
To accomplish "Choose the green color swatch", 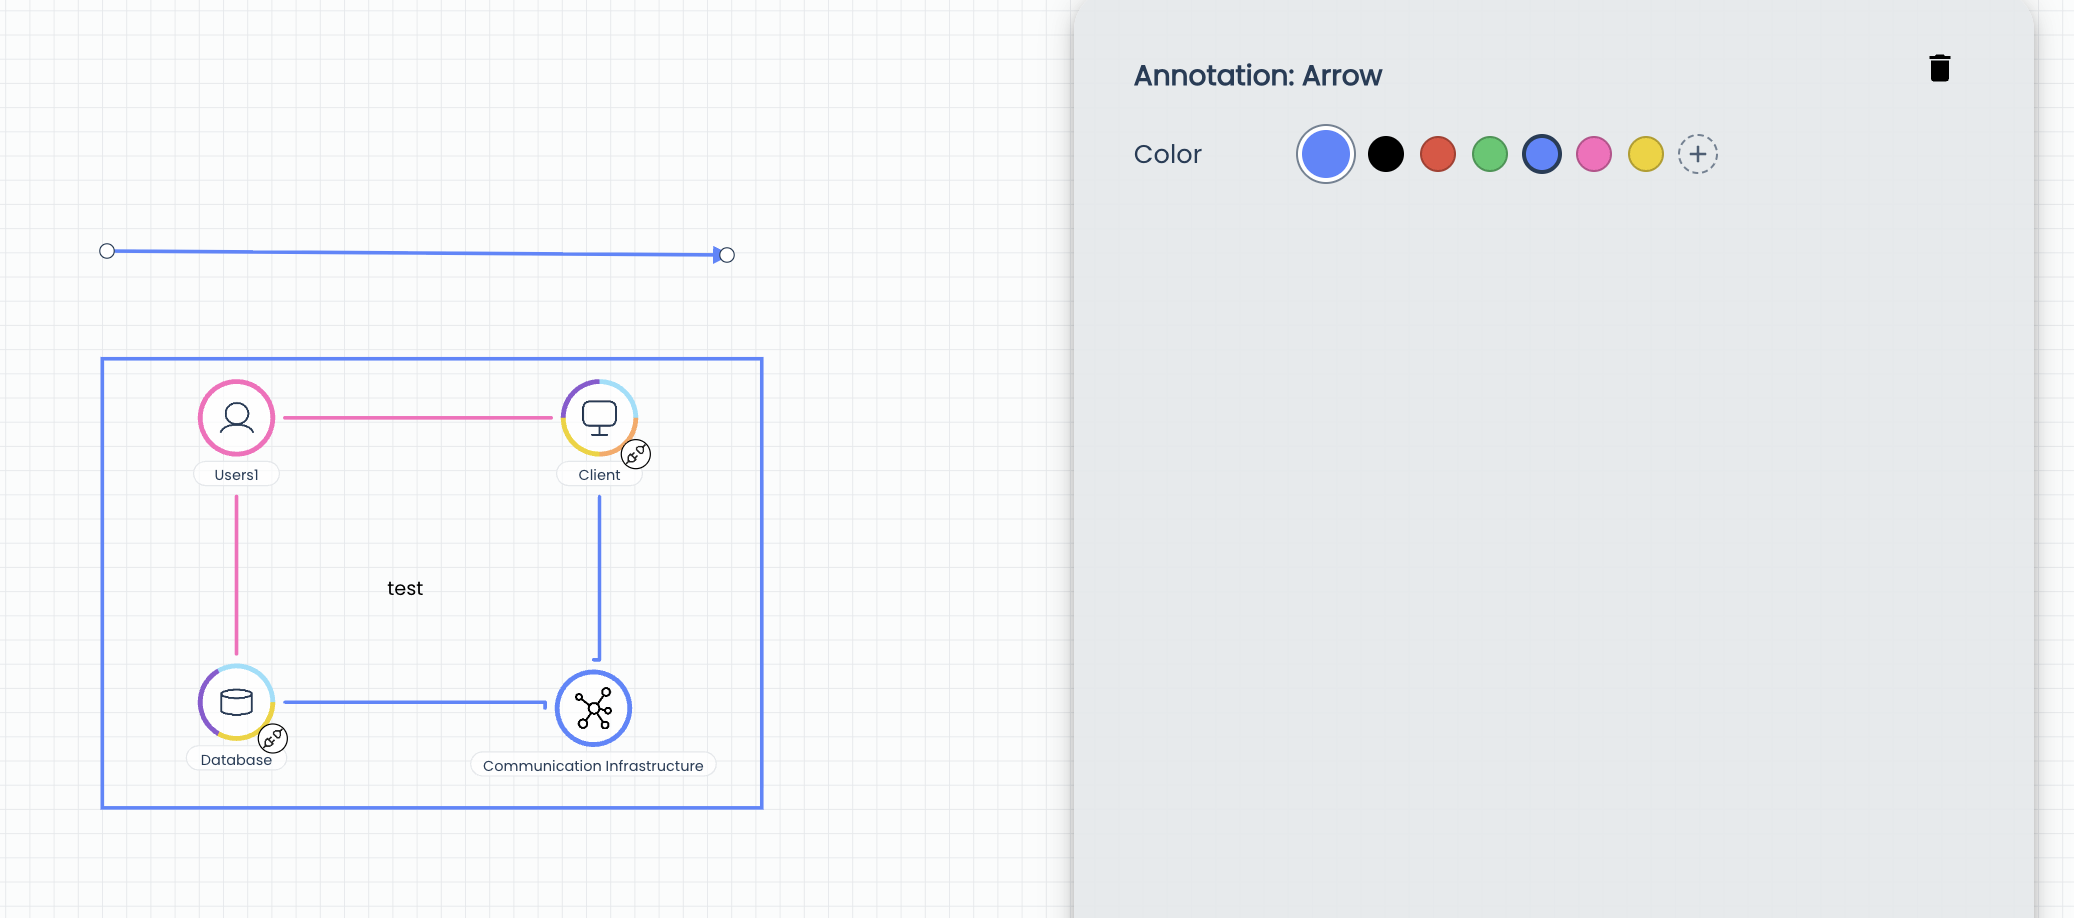I will 1490,154.
